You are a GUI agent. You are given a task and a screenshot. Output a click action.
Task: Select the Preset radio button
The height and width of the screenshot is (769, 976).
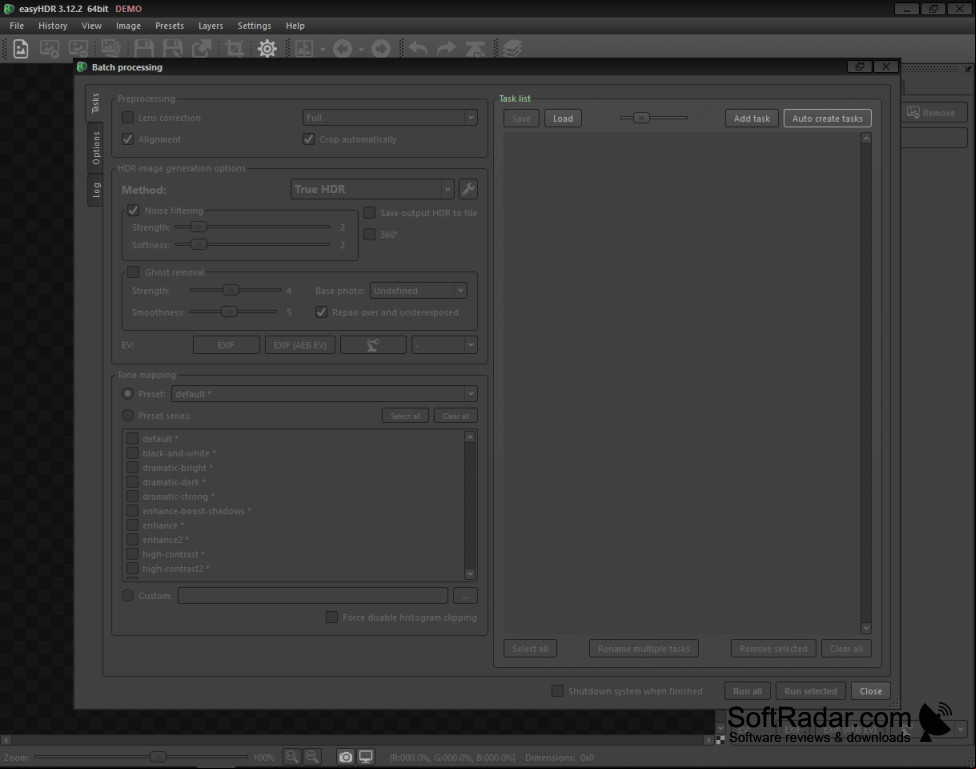(x=128, y=394)
